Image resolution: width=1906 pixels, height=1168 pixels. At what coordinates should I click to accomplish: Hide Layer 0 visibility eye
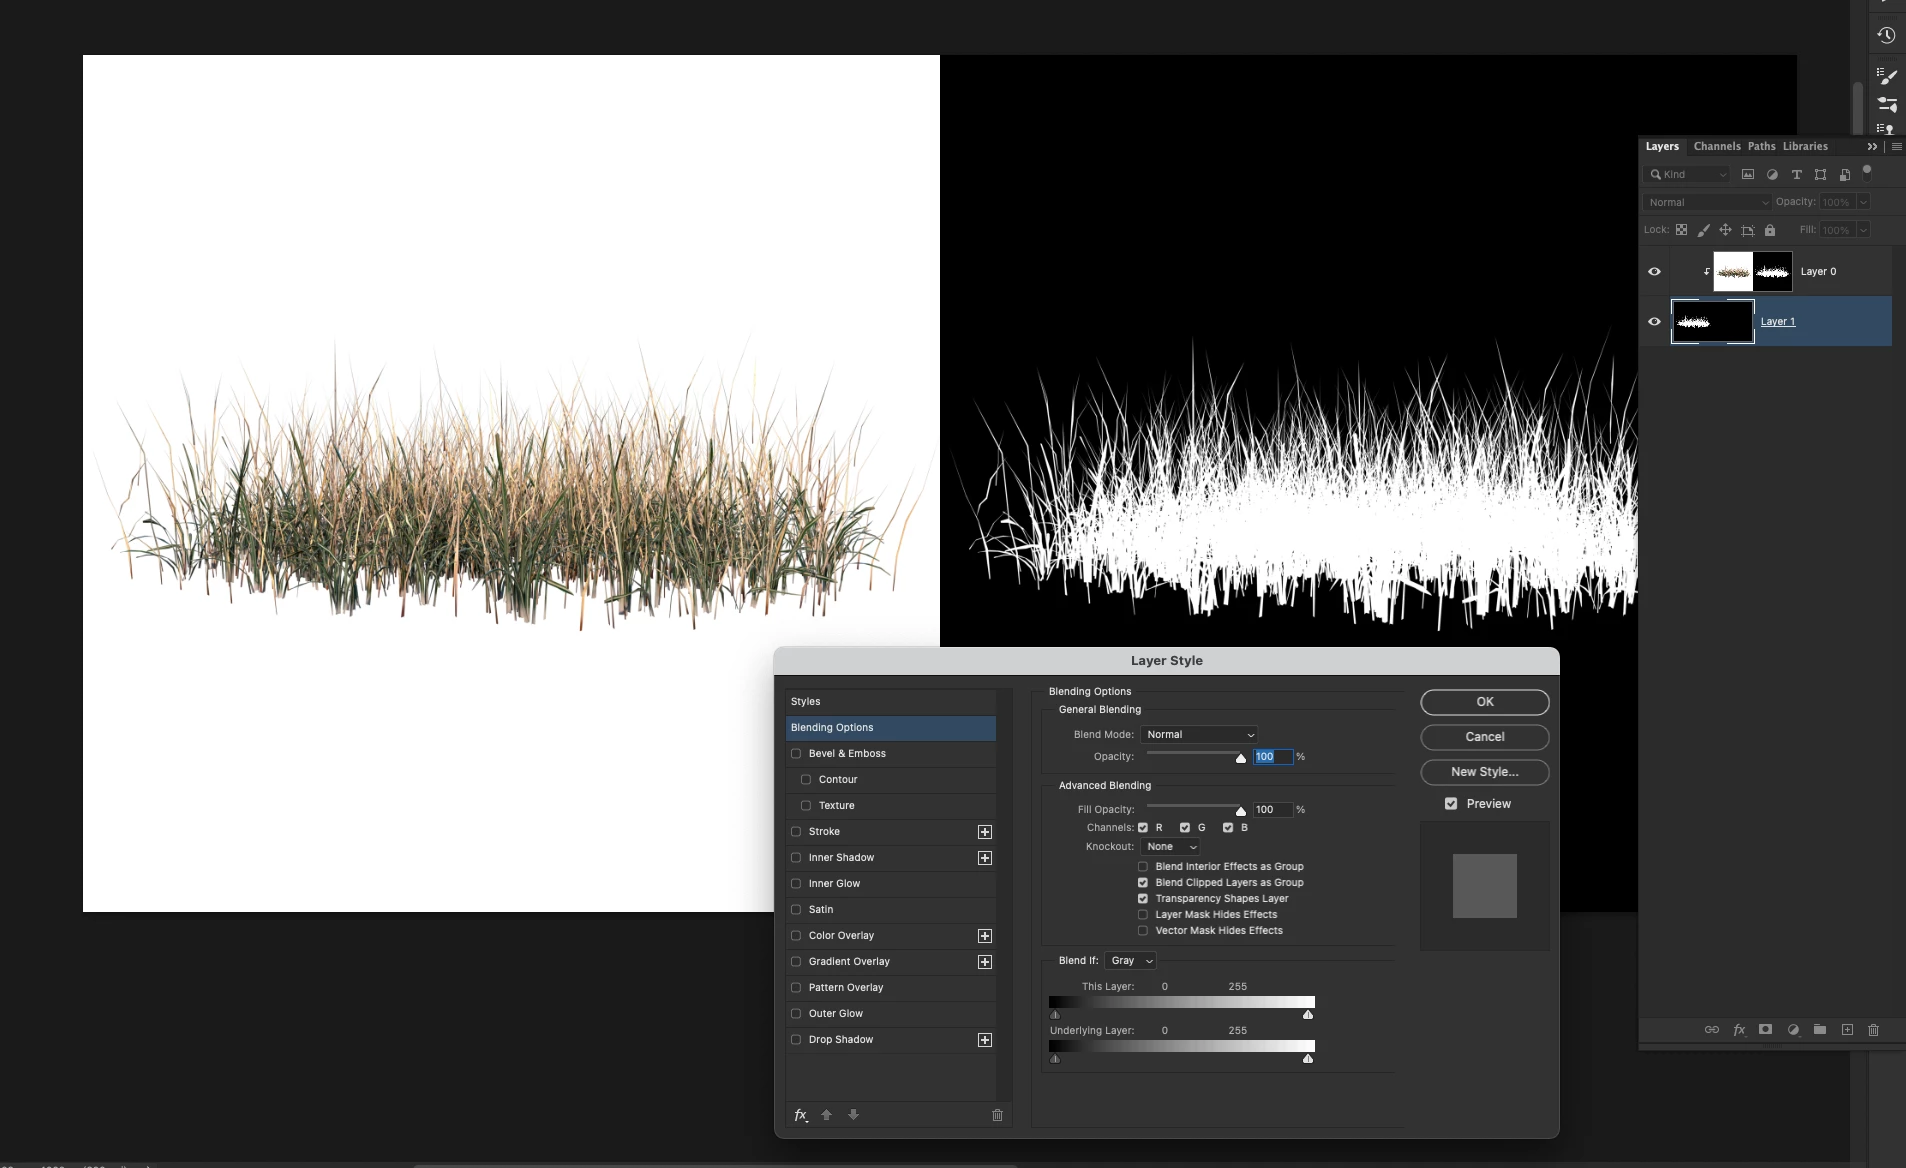pos(1654,272)
